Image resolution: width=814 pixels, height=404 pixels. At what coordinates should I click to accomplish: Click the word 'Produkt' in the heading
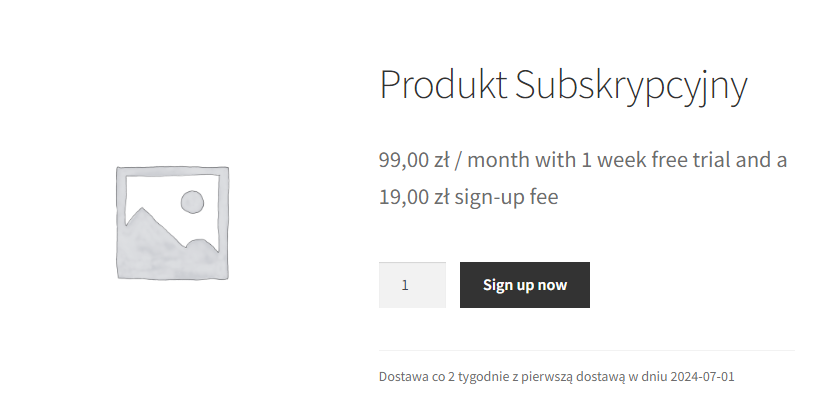click(443, 85)
